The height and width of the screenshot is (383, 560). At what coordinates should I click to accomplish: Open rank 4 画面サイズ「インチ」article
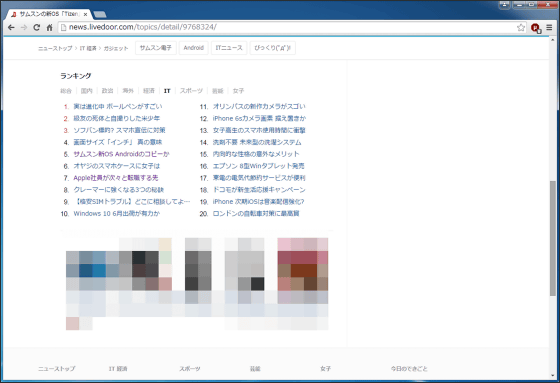[x=118, y=142]
